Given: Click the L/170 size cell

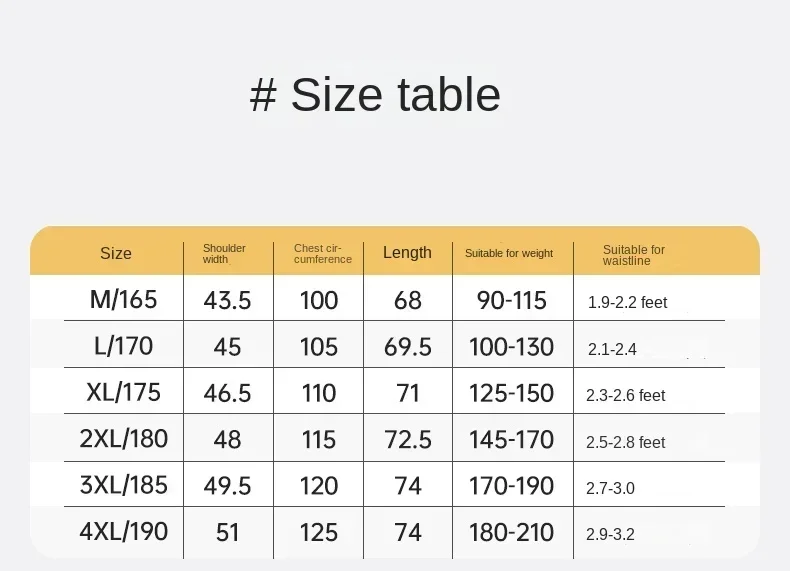Looking at the screenshot, I should click(x=124, y=346).
